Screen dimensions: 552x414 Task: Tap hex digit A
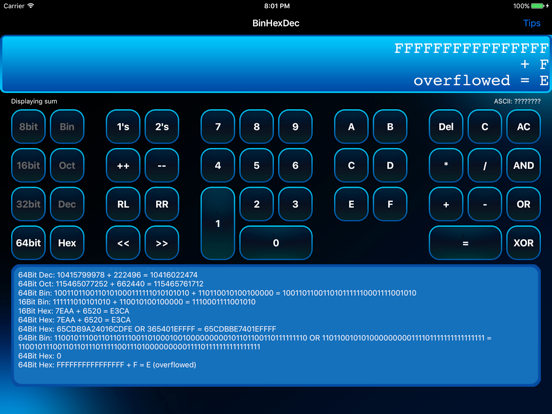351,126
